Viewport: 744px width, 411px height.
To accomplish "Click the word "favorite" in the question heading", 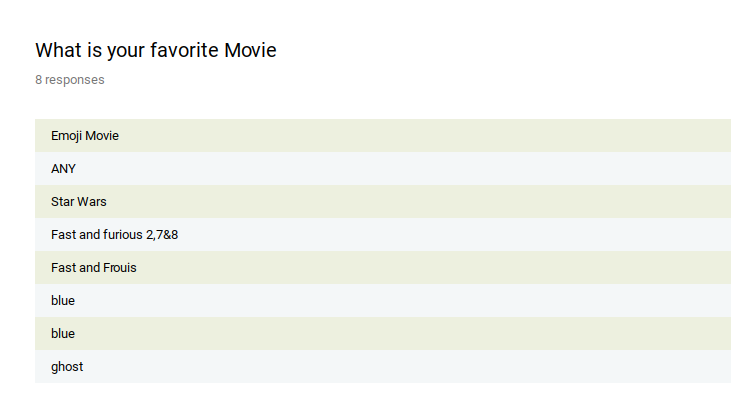I will [184, 50].
